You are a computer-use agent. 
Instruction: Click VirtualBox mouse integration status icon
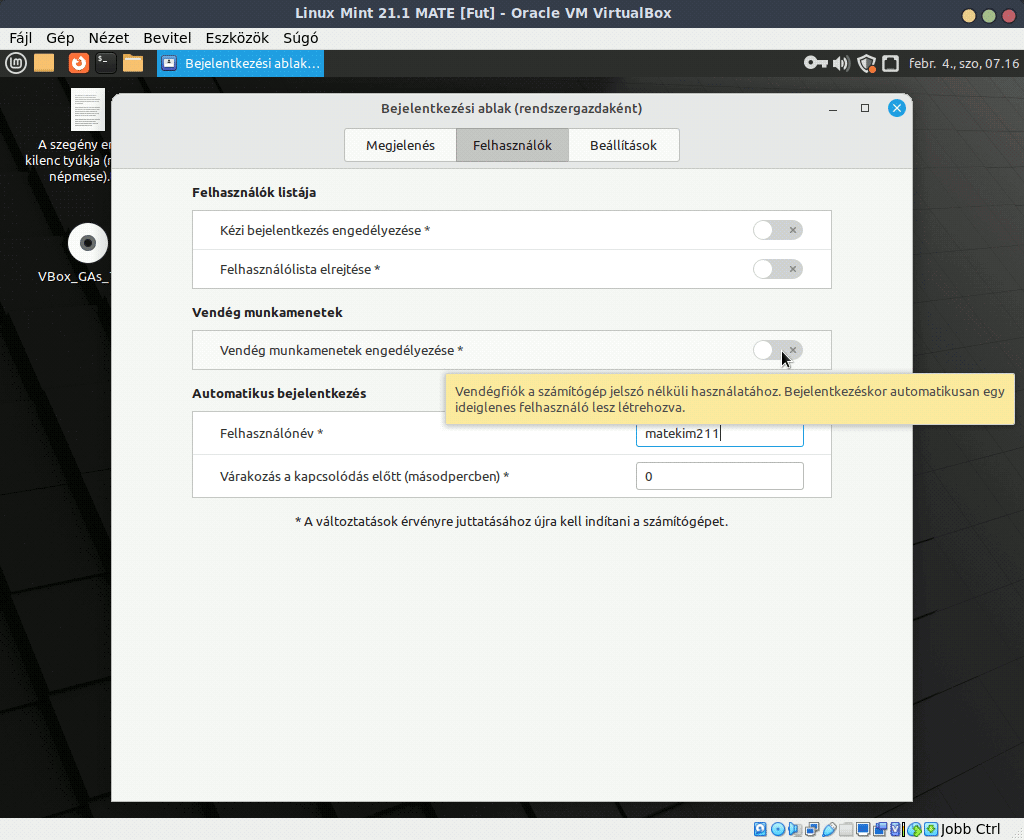(914, 829)
